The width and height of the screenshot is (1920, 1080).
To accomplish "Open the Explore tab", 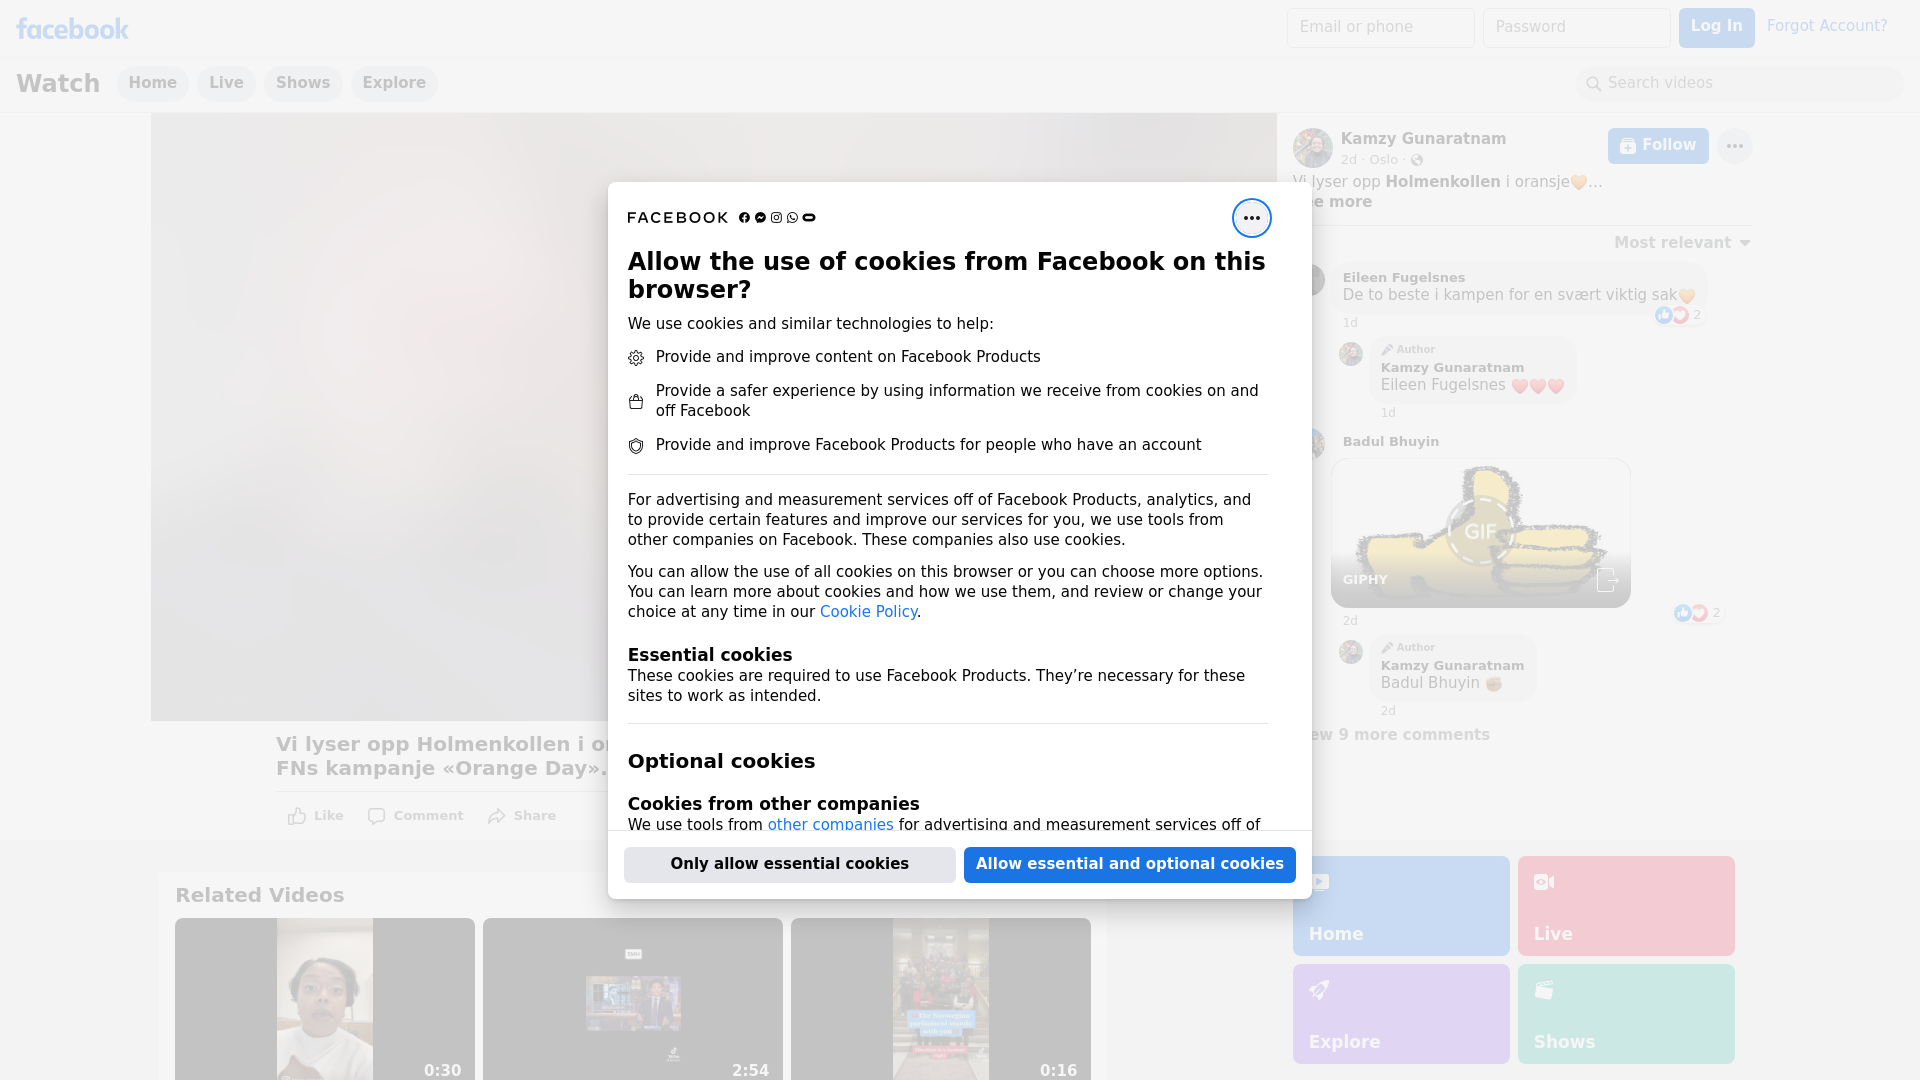I will click(394, 83).
